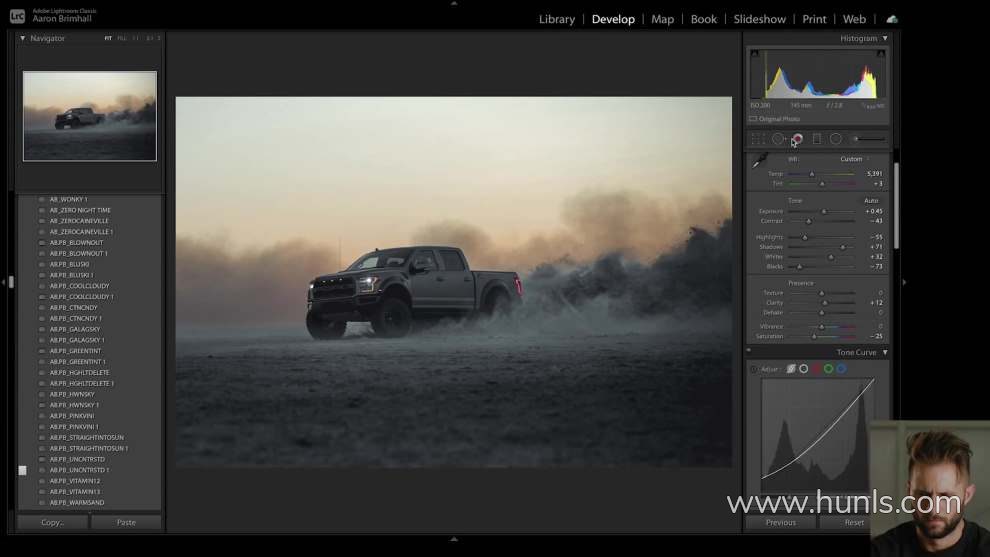Screen dimensions: 990x557
Task: Click the main truck photo preview
Action: coord(454,282)
